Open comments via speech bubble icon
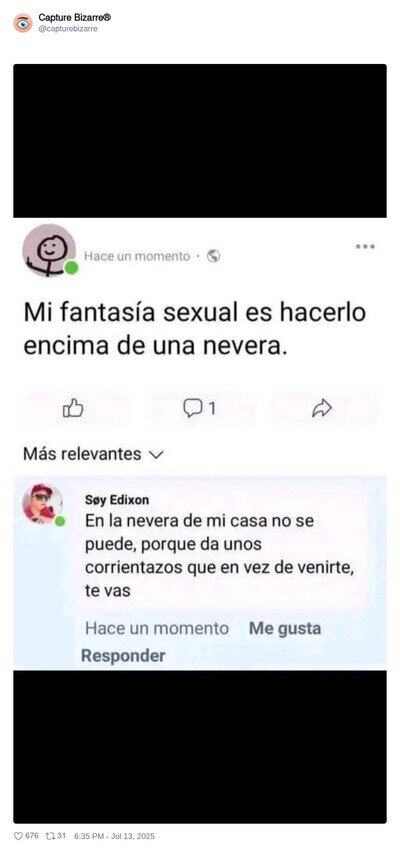This screenshot has height=850, width=400. point(198,408)
